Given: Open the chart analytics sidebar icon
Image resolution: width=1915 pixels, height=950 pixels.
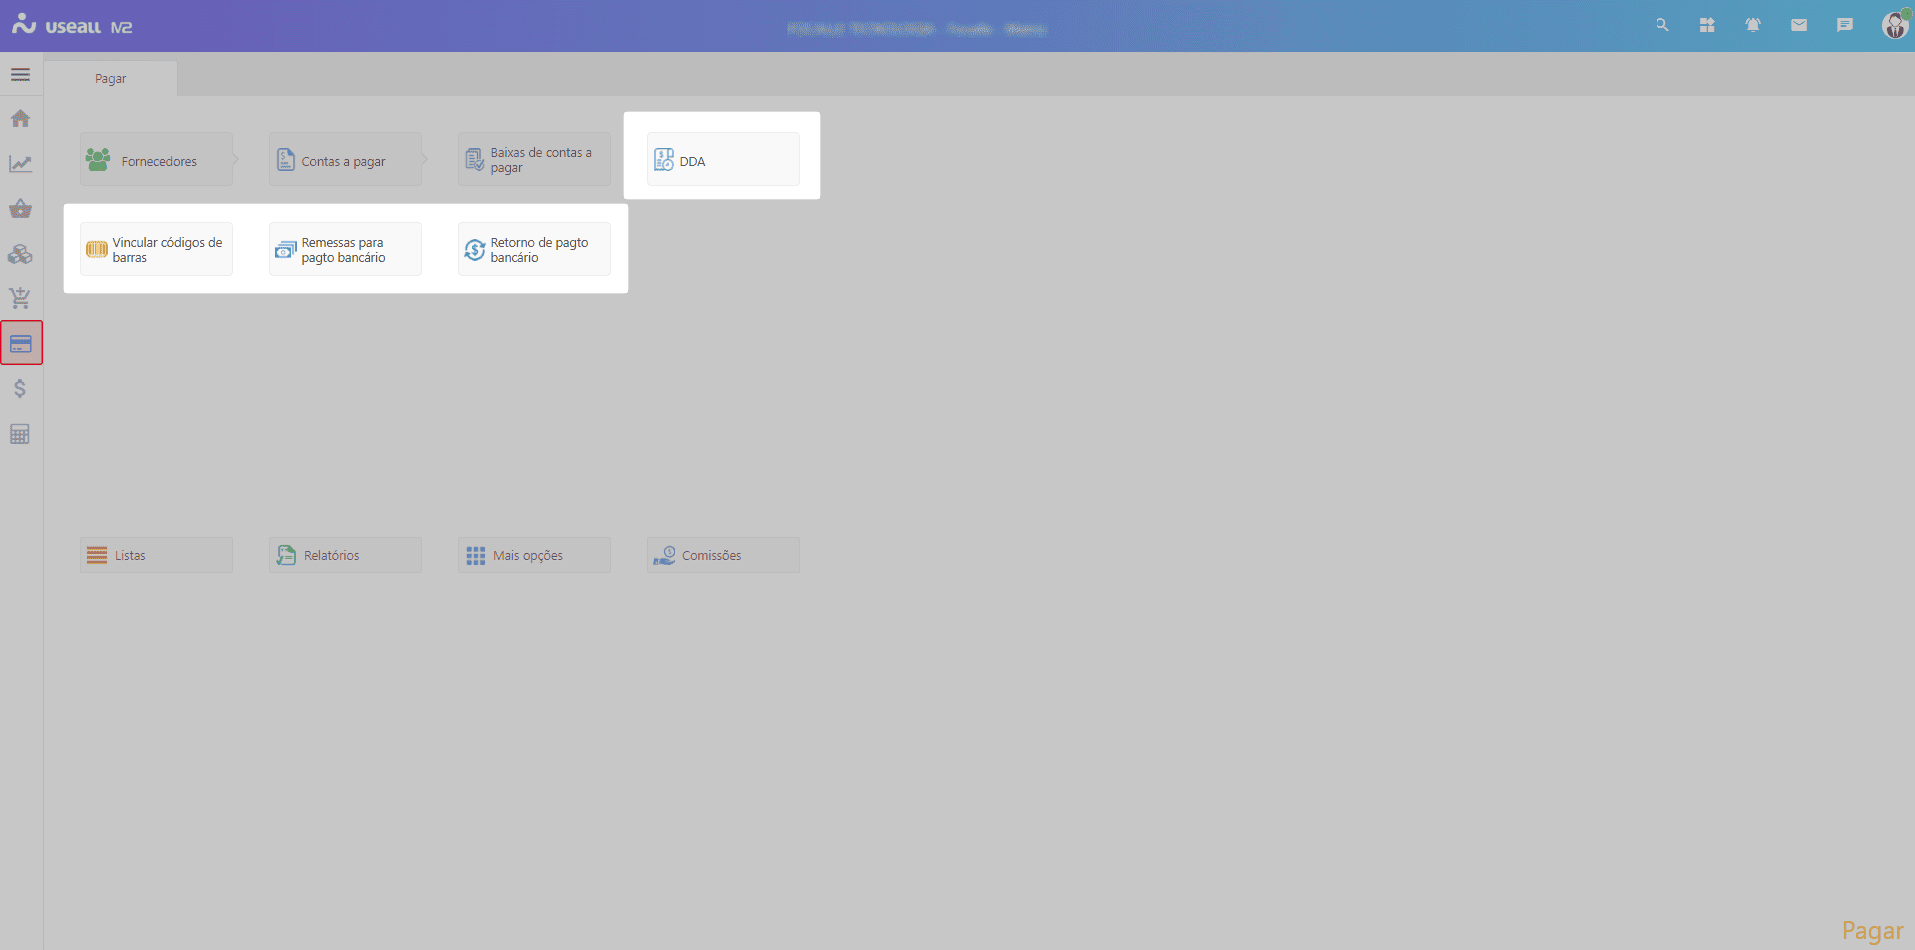Looking at the screenshot, I should pyautogui.click(x=20, y=164).
